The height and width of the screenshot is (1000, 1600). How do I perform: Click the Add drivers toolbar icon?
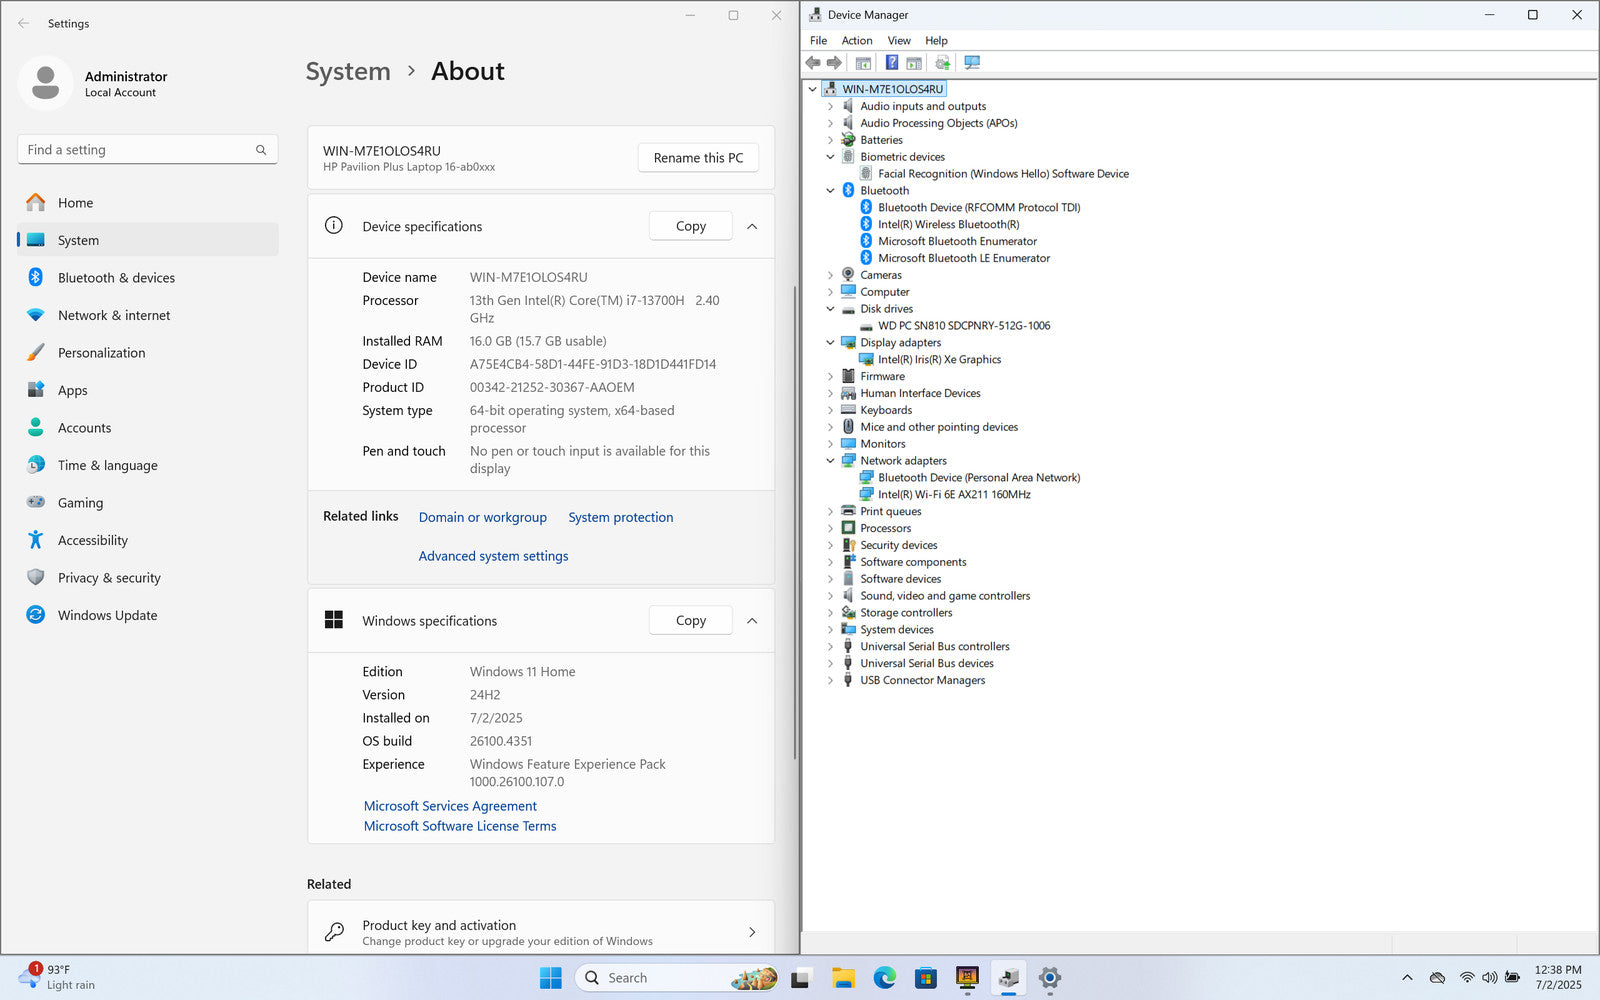coord(942,63)
